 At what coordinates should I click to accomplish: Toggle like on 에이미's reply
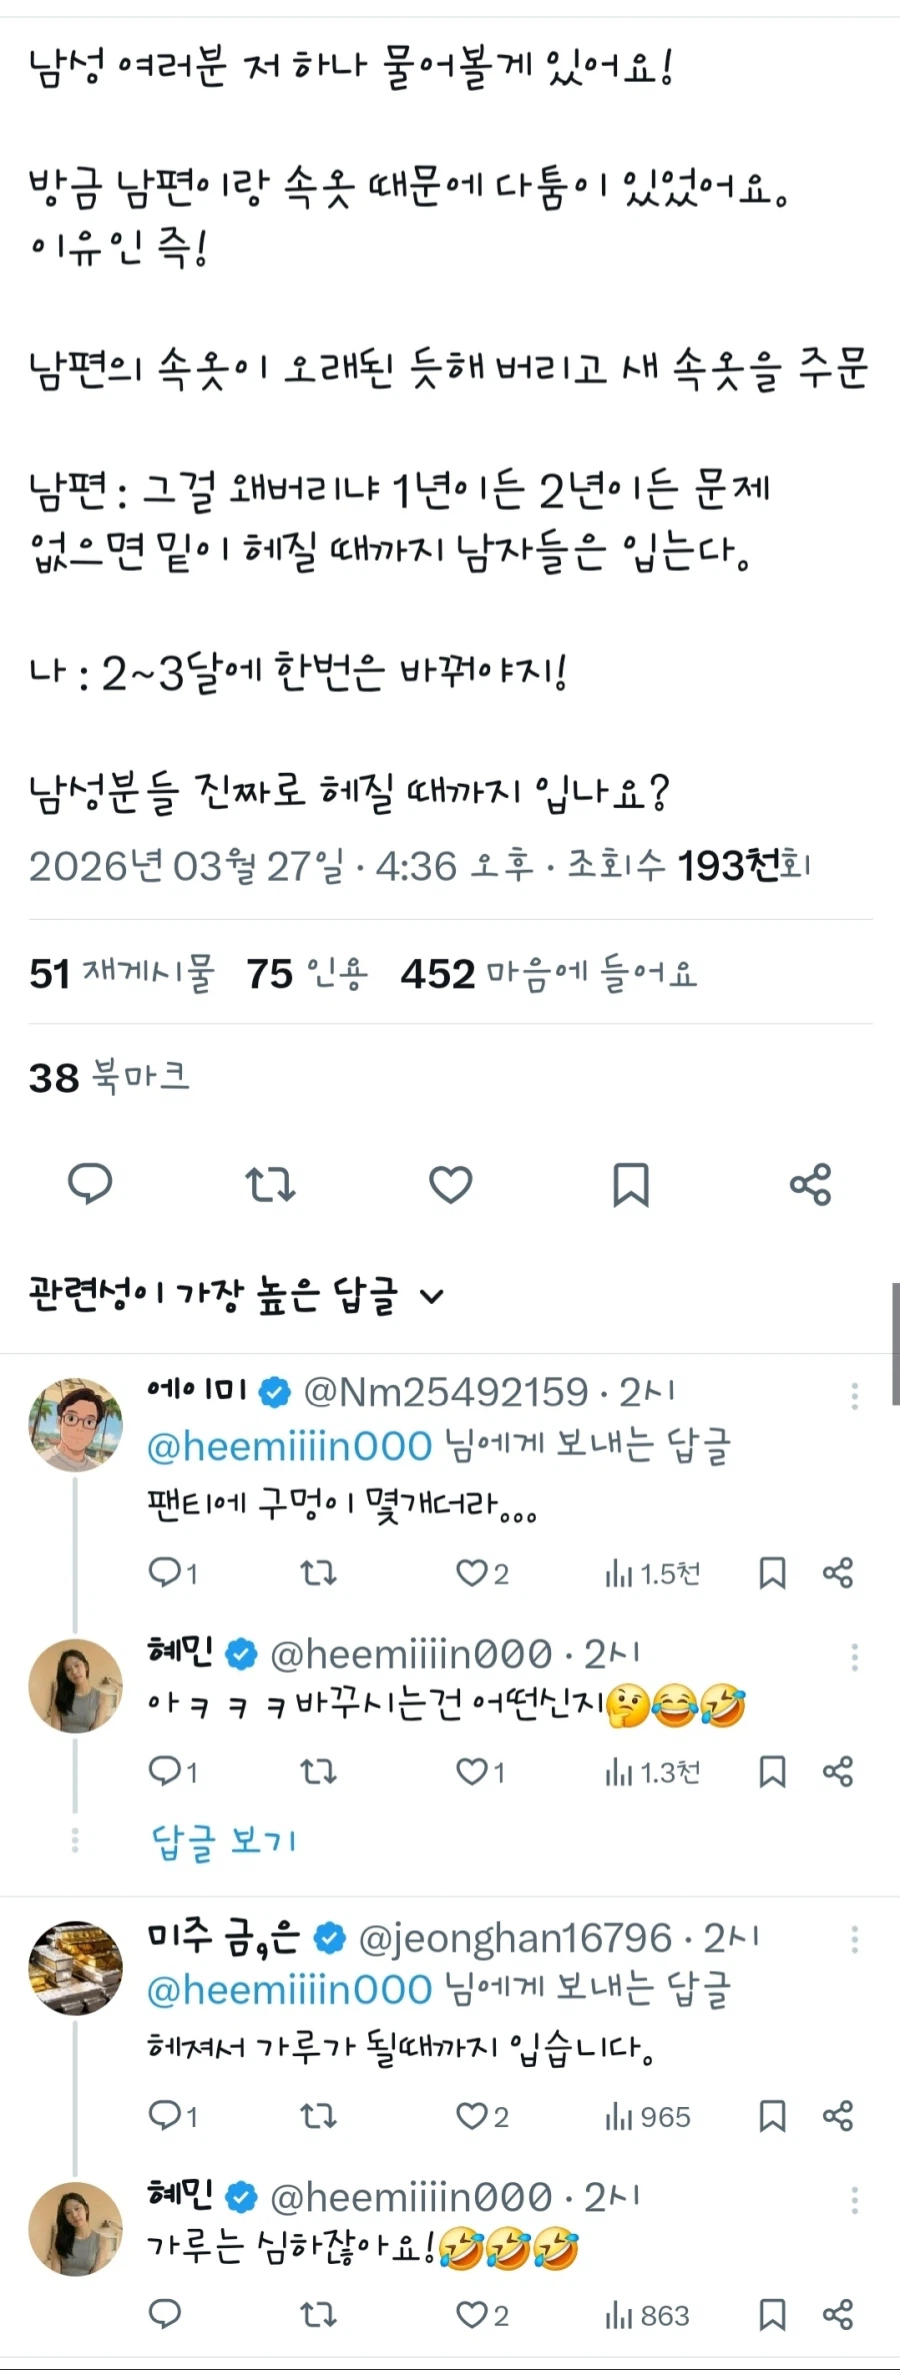(470, 1572)
